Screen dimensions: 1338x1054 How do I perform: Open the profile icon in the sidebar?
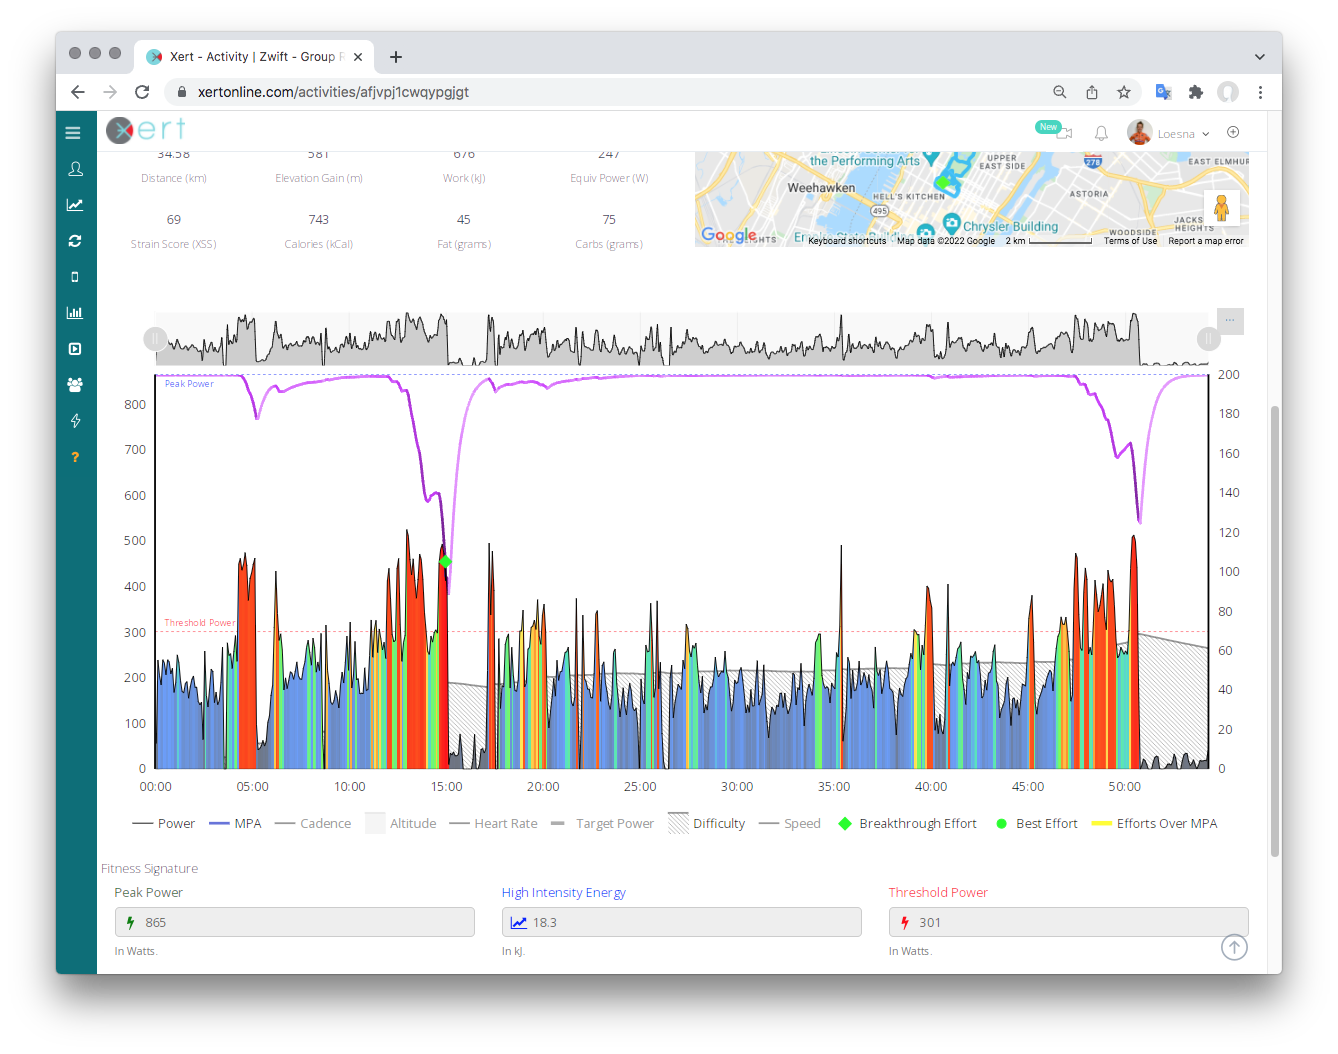coord(75,169)
